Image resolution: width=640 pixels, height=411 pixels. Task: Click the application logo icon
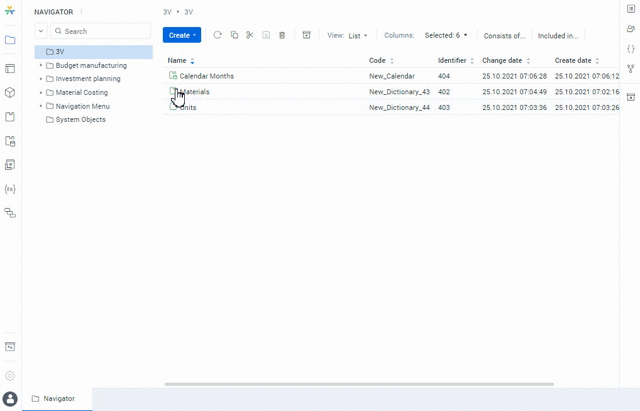10,11
